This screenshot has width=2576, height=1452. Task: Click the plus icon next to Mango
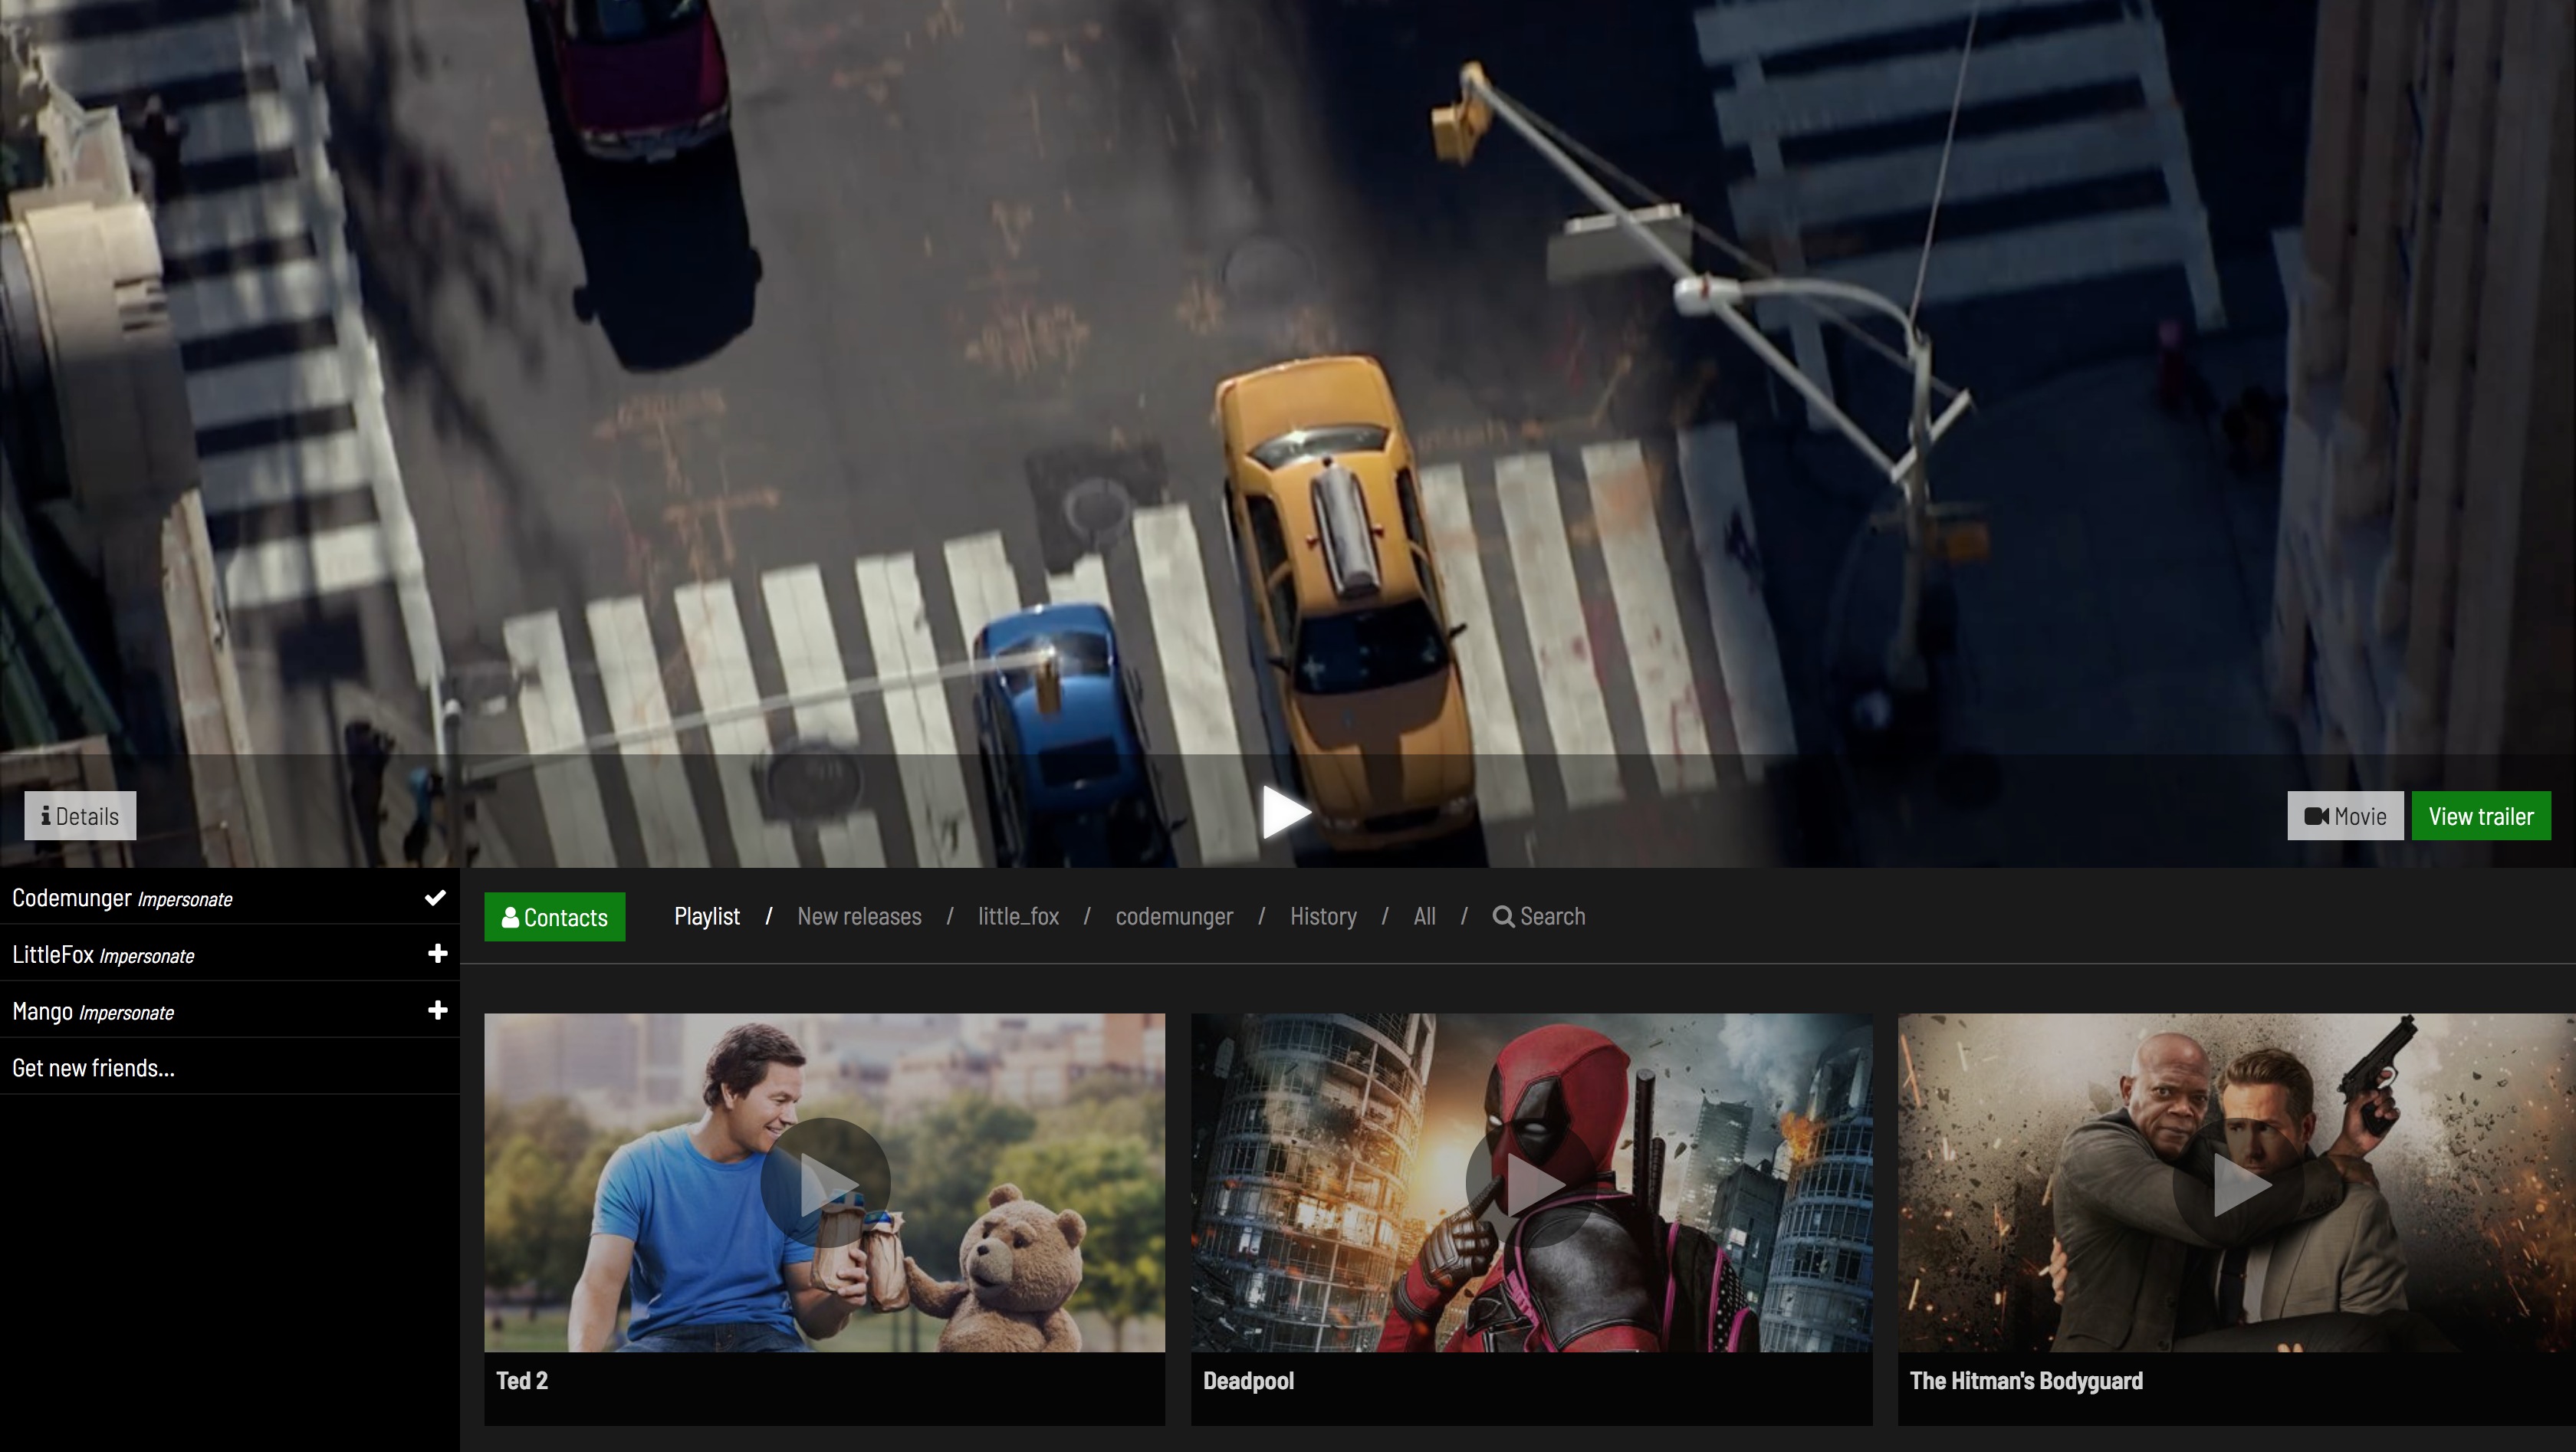tap(437, 1011)
